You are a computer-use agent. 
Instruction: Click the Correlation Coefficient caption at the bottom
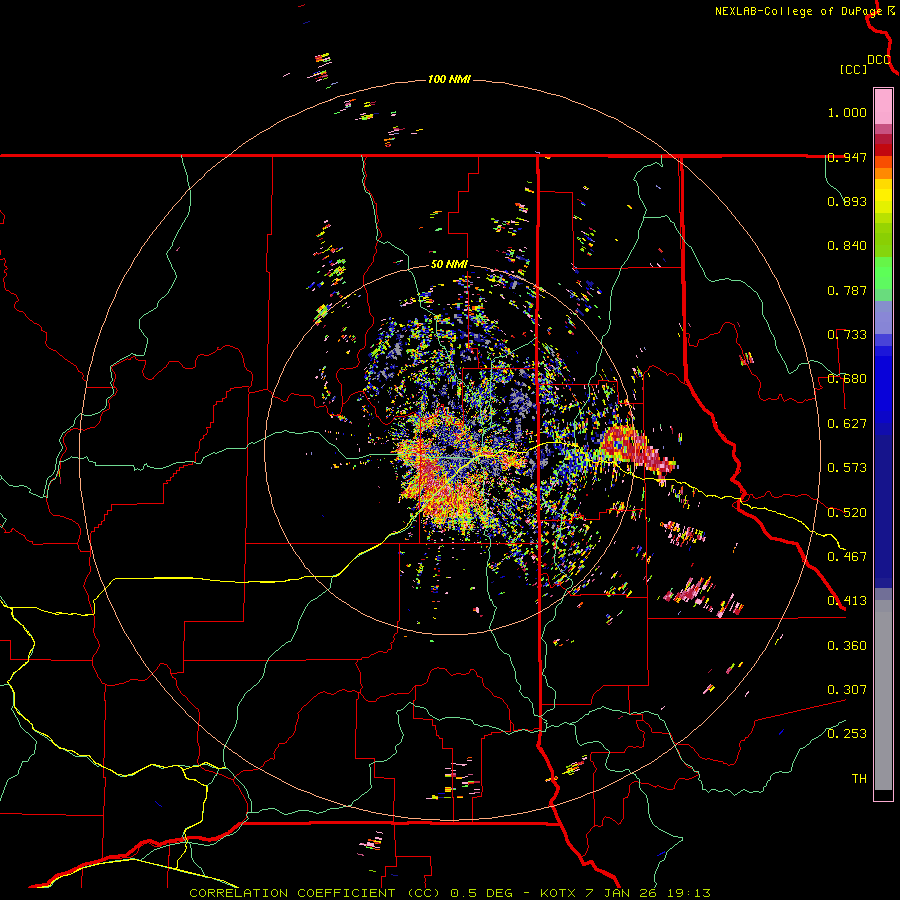coord(449,893)
